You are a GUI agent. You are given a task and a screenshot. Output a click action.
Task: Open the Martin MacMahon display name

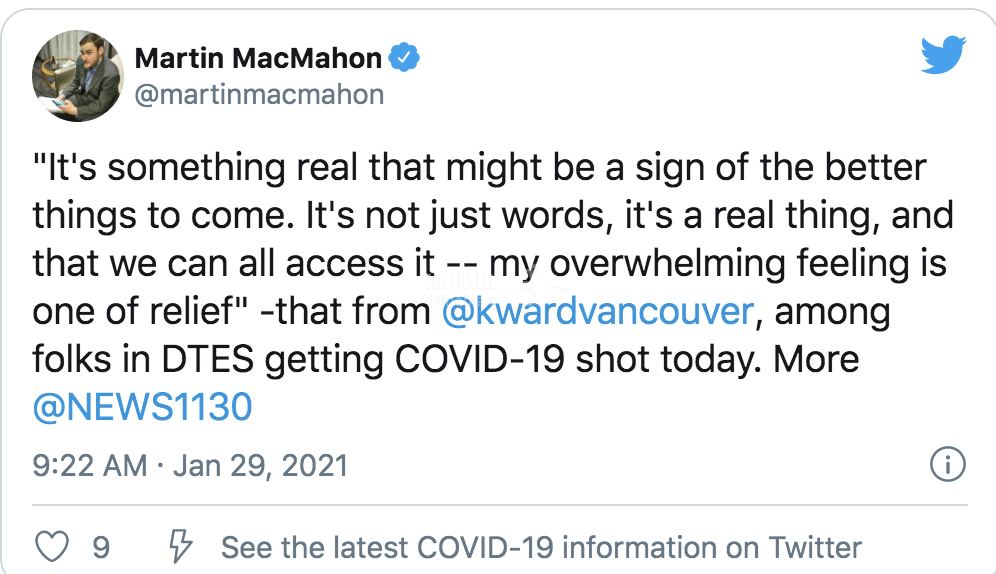pos(258,58)
